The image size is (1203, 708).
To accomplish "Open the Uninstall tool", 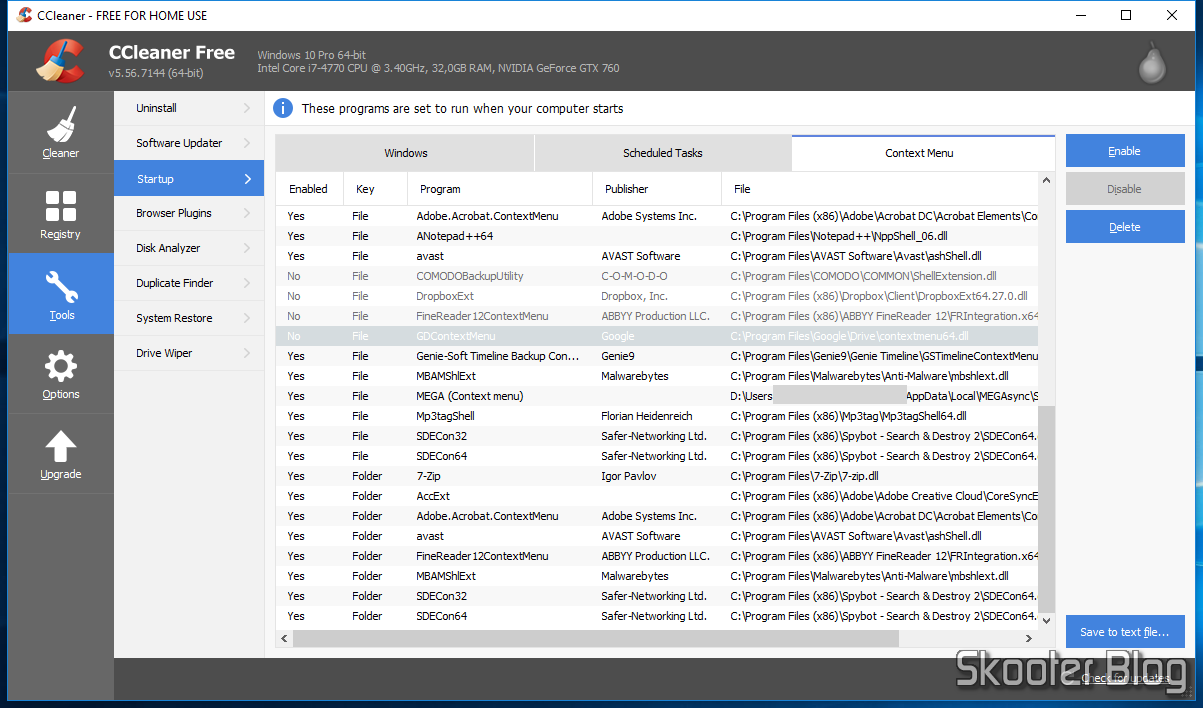I will (x=189, y=108).
